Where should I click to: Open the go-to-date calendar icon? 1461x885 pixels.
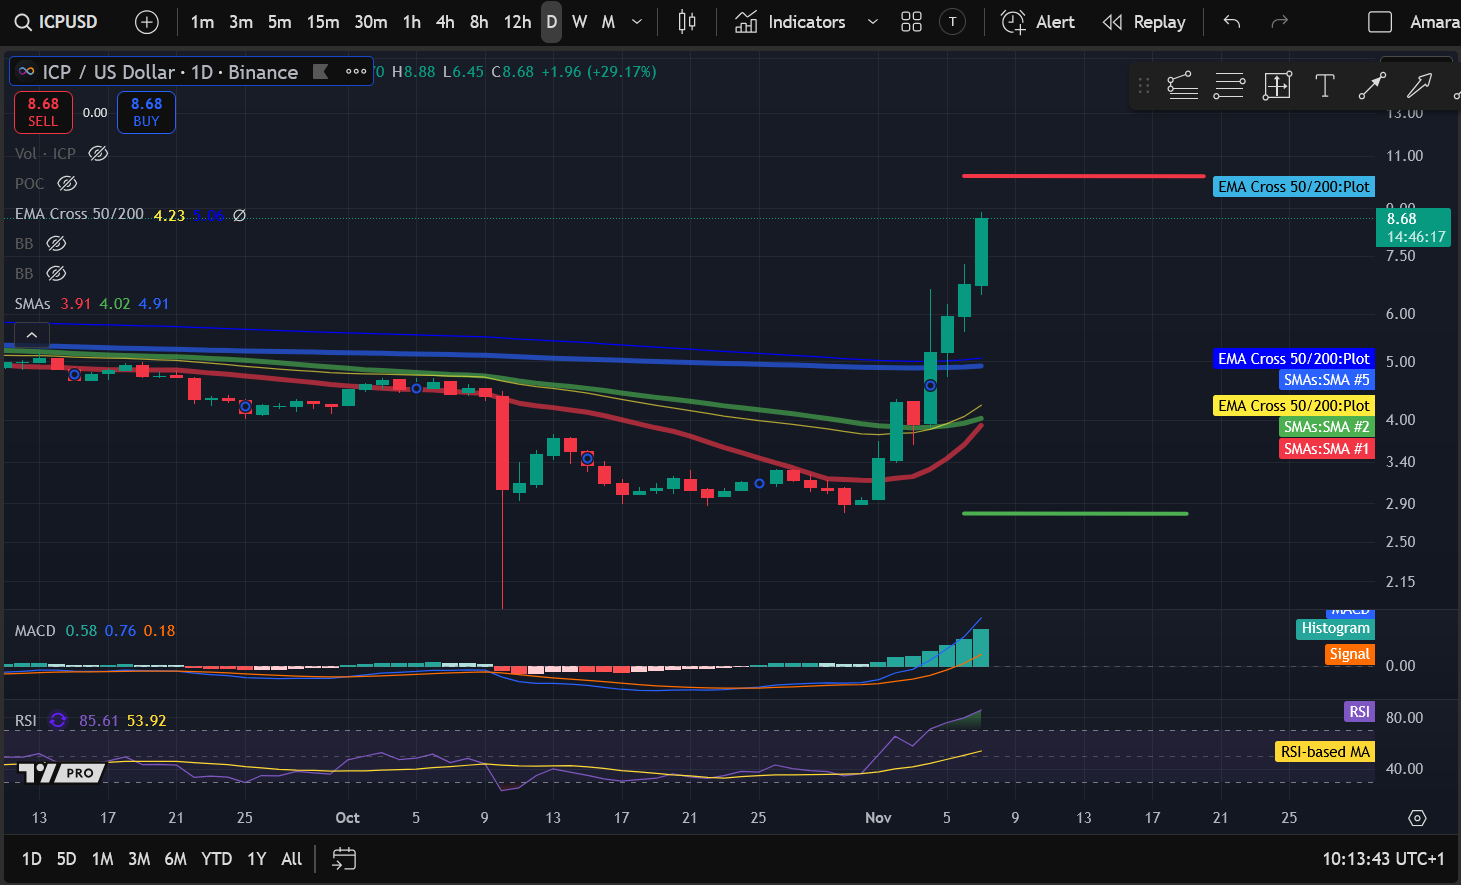(x=344, y=858)
